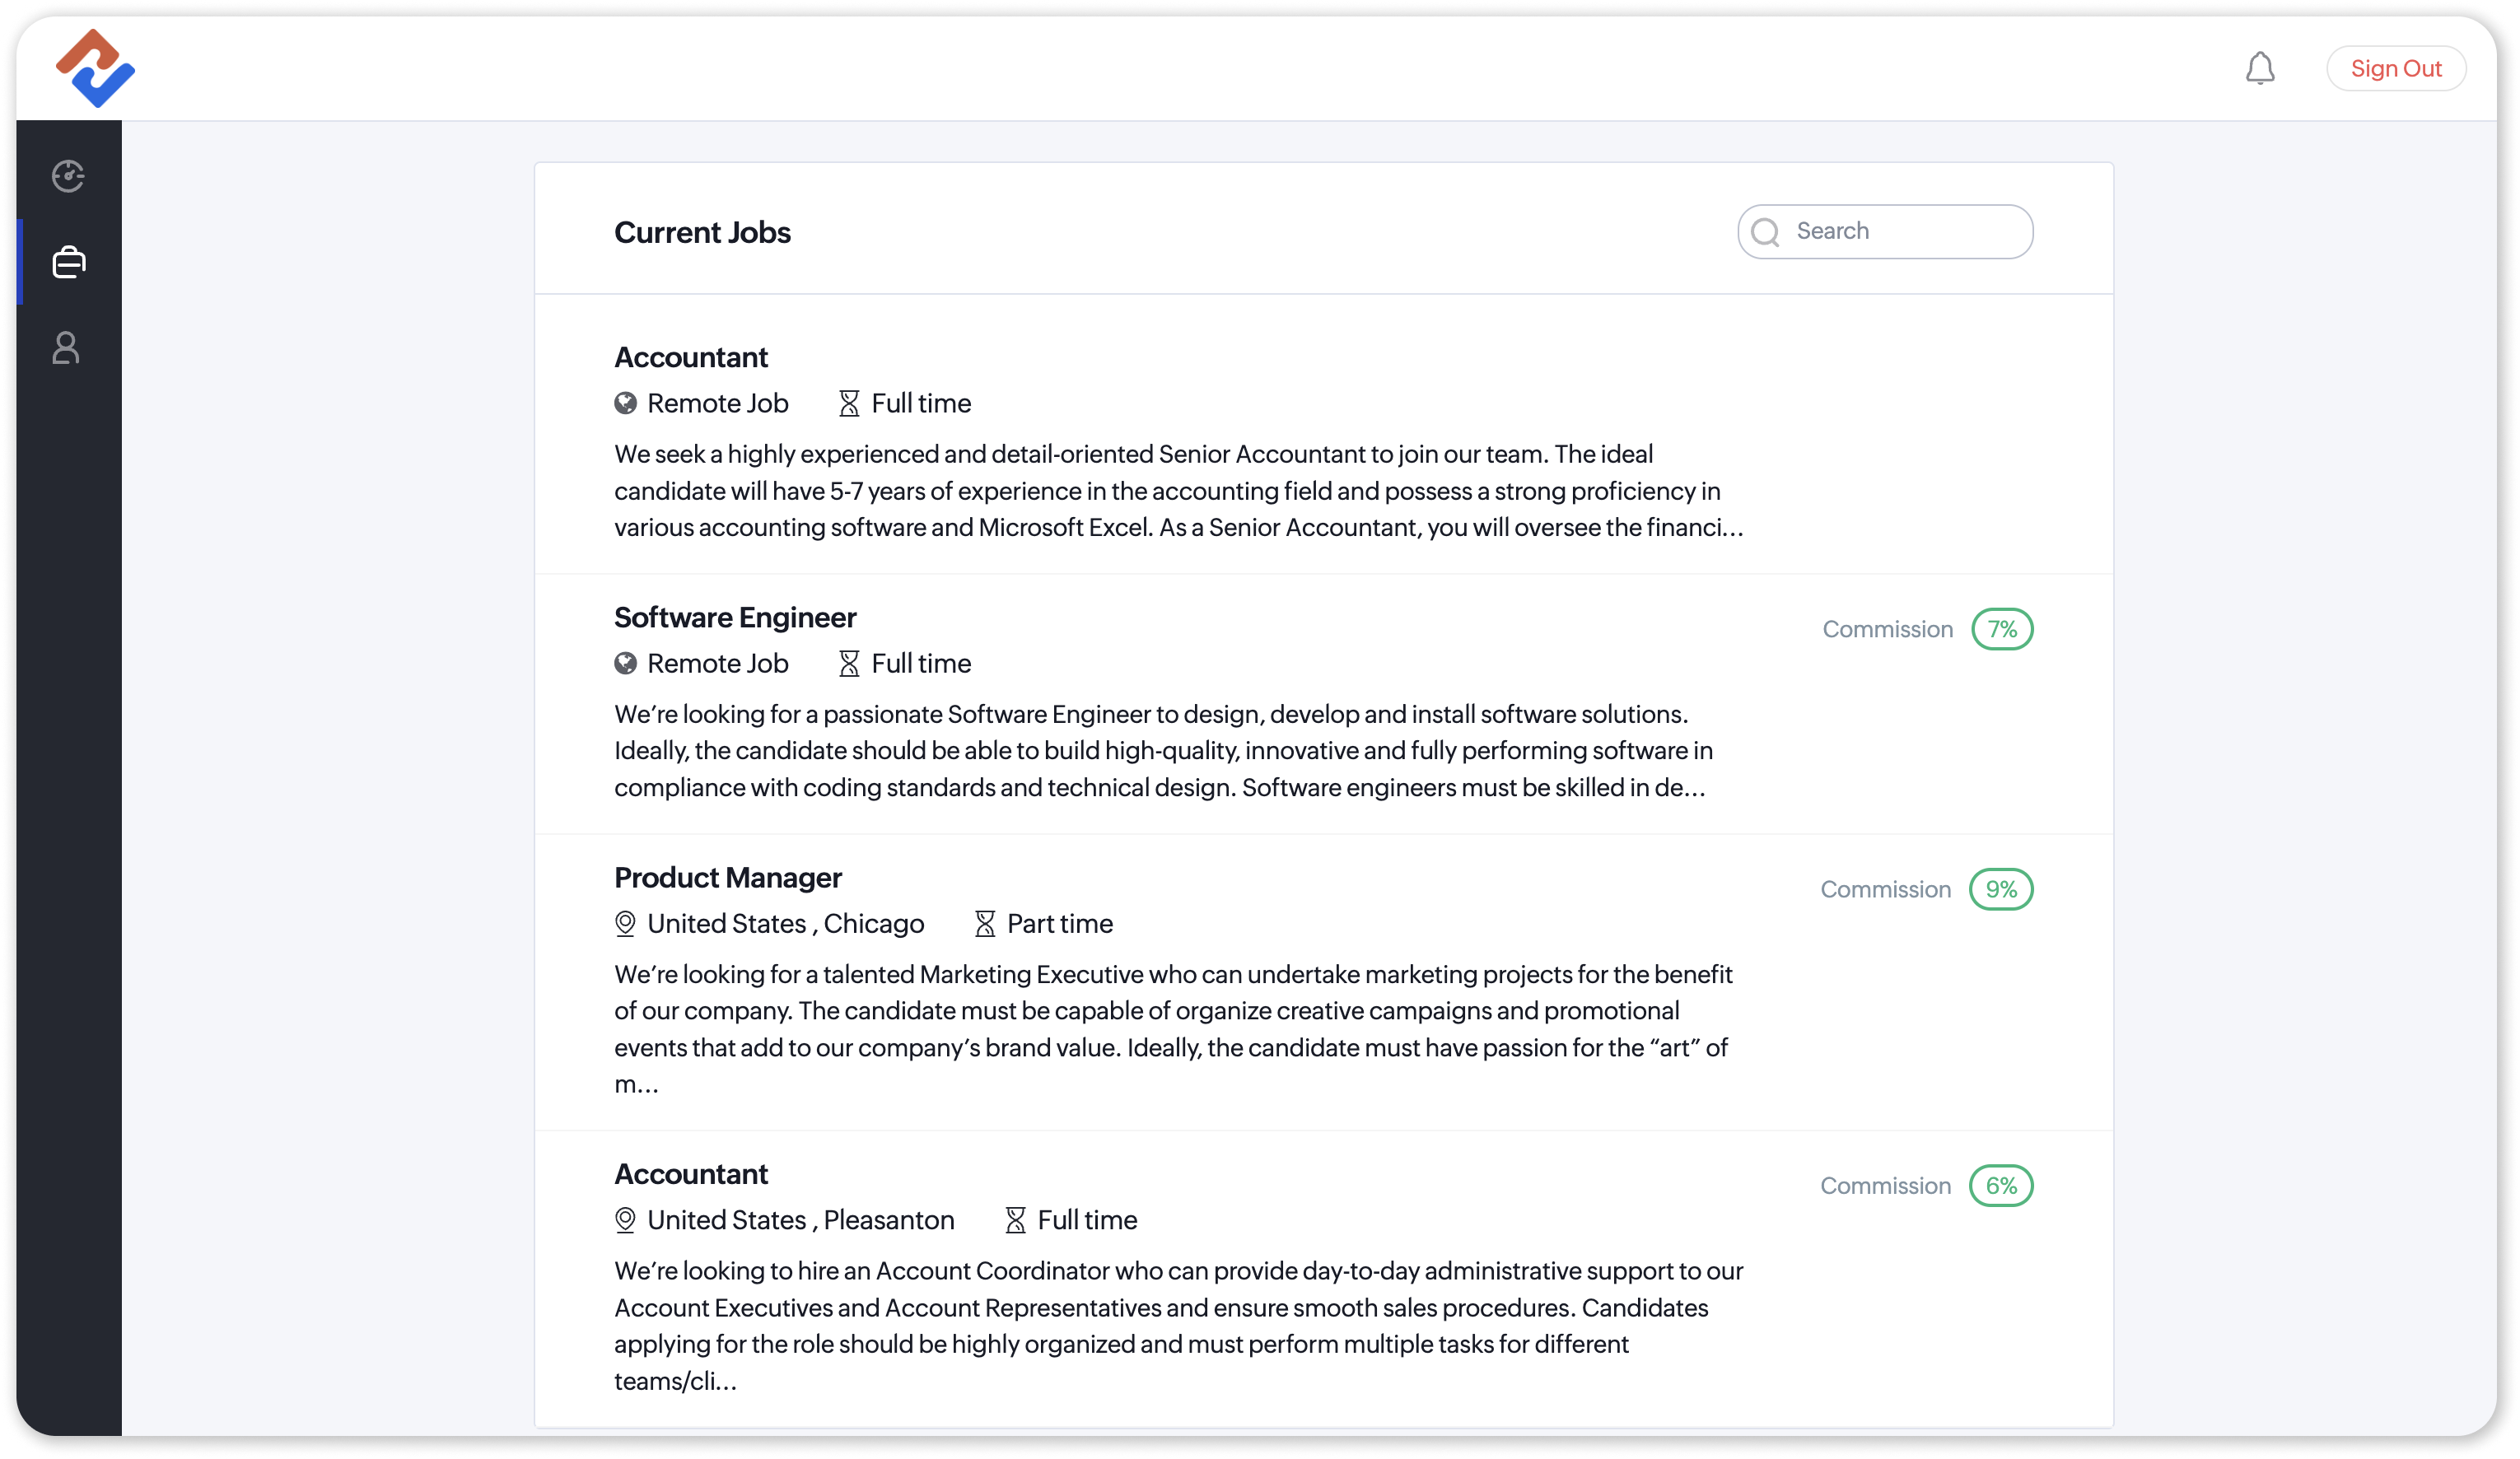Click the 9% commission badge
This screenshot has width=2520, height=1459.
click(x=2000, y=889)
